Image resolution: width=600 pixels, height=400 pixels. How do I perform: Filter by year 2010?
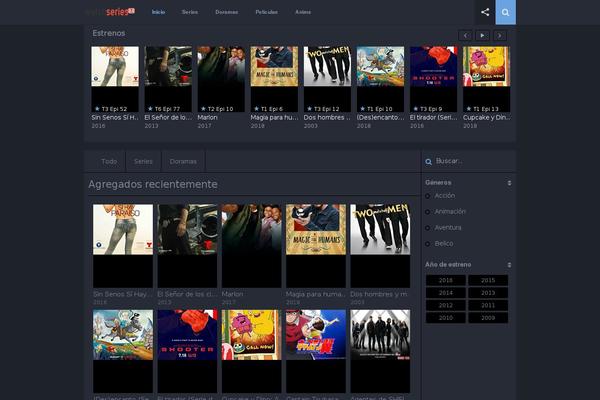click(446, 318)
